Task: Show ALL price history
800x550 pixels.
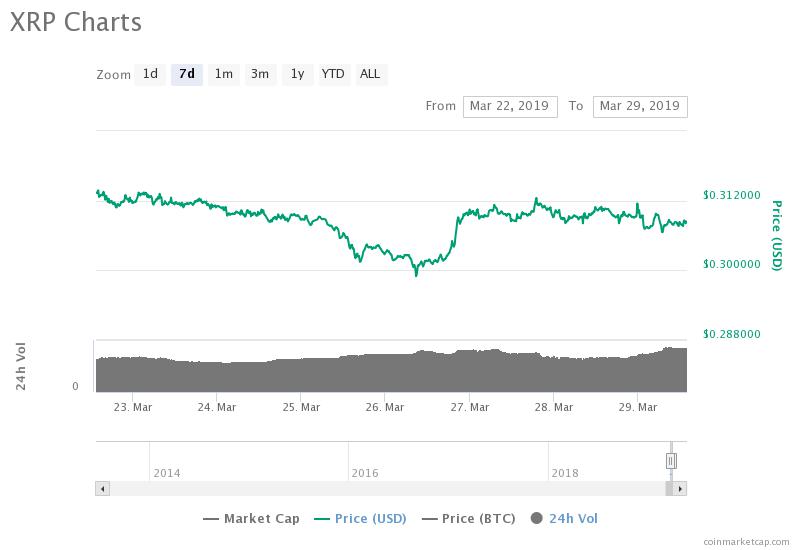Action: [370, 74]
